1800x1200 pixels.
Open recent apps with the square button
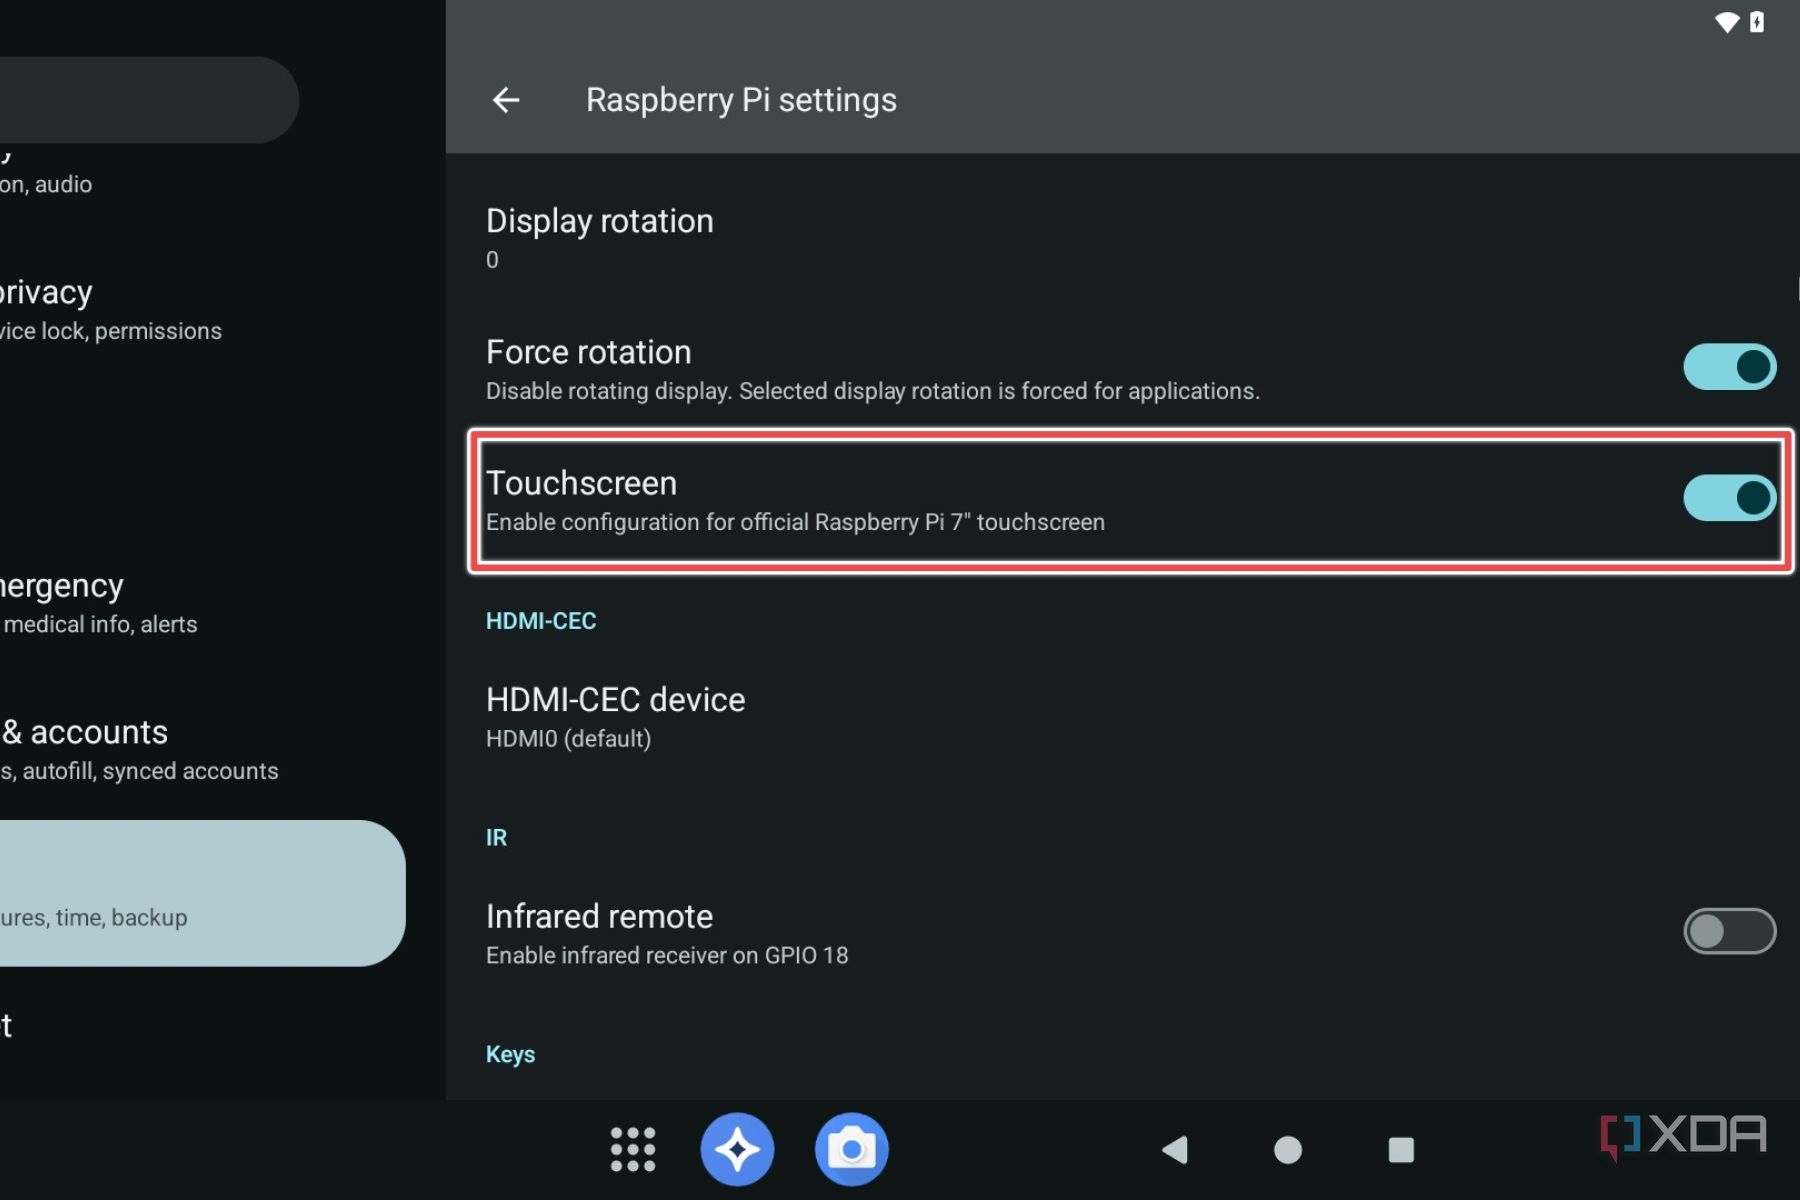[x=1402, y=1150]
